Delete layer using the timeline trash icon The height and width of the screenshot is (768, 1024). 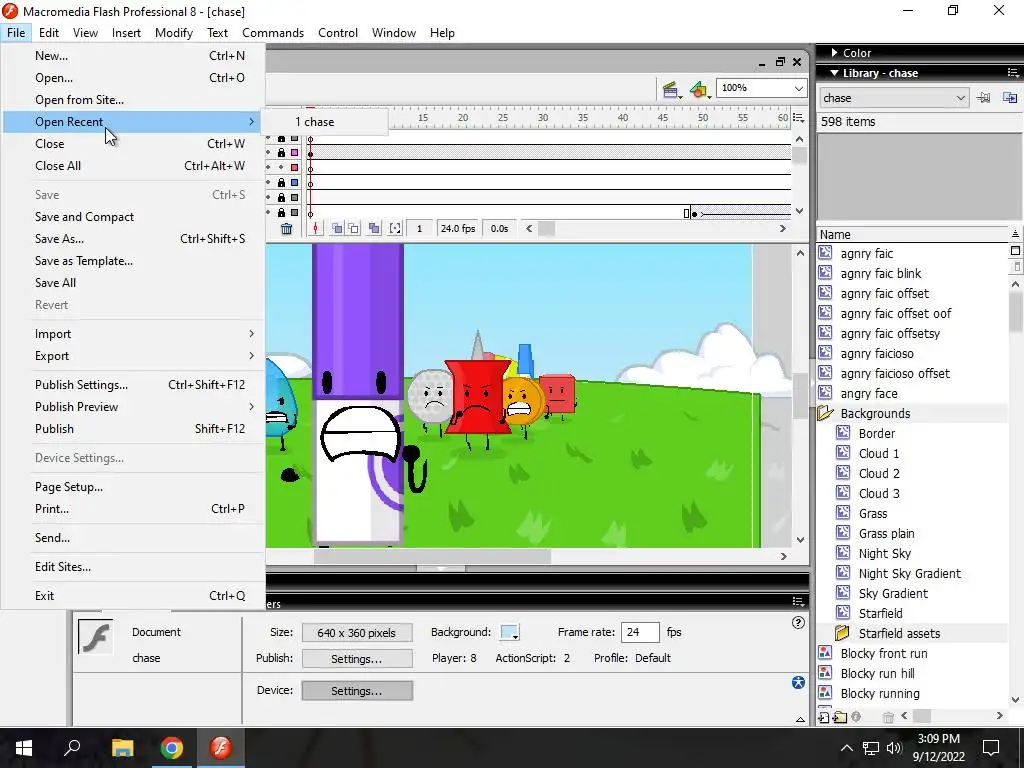286,229
